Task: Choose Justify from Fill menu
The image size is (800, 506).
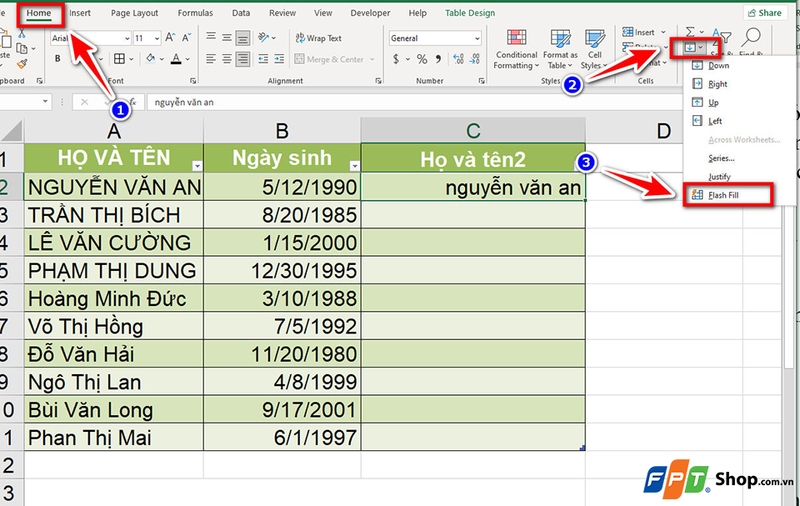Action: [x=719, y=176]
